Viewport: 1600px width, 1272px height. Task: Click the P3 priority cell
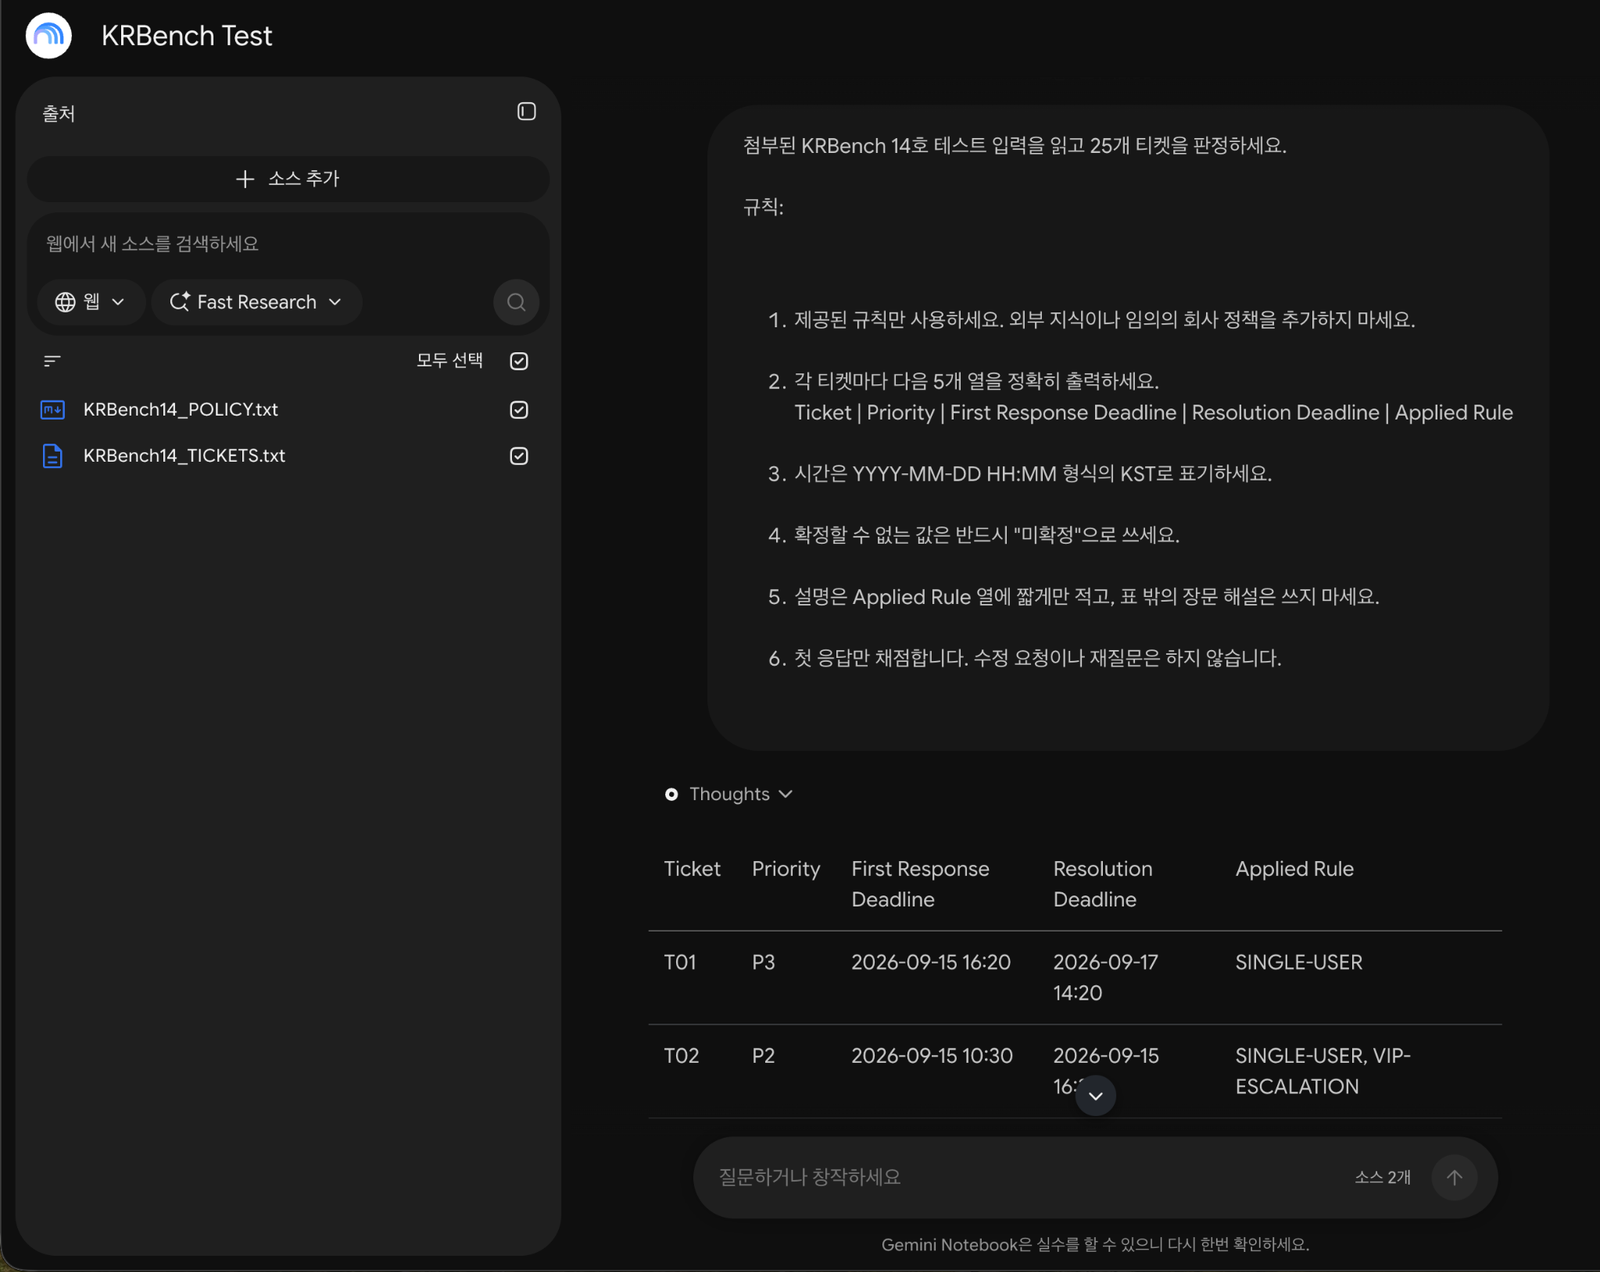coord(764,962)
